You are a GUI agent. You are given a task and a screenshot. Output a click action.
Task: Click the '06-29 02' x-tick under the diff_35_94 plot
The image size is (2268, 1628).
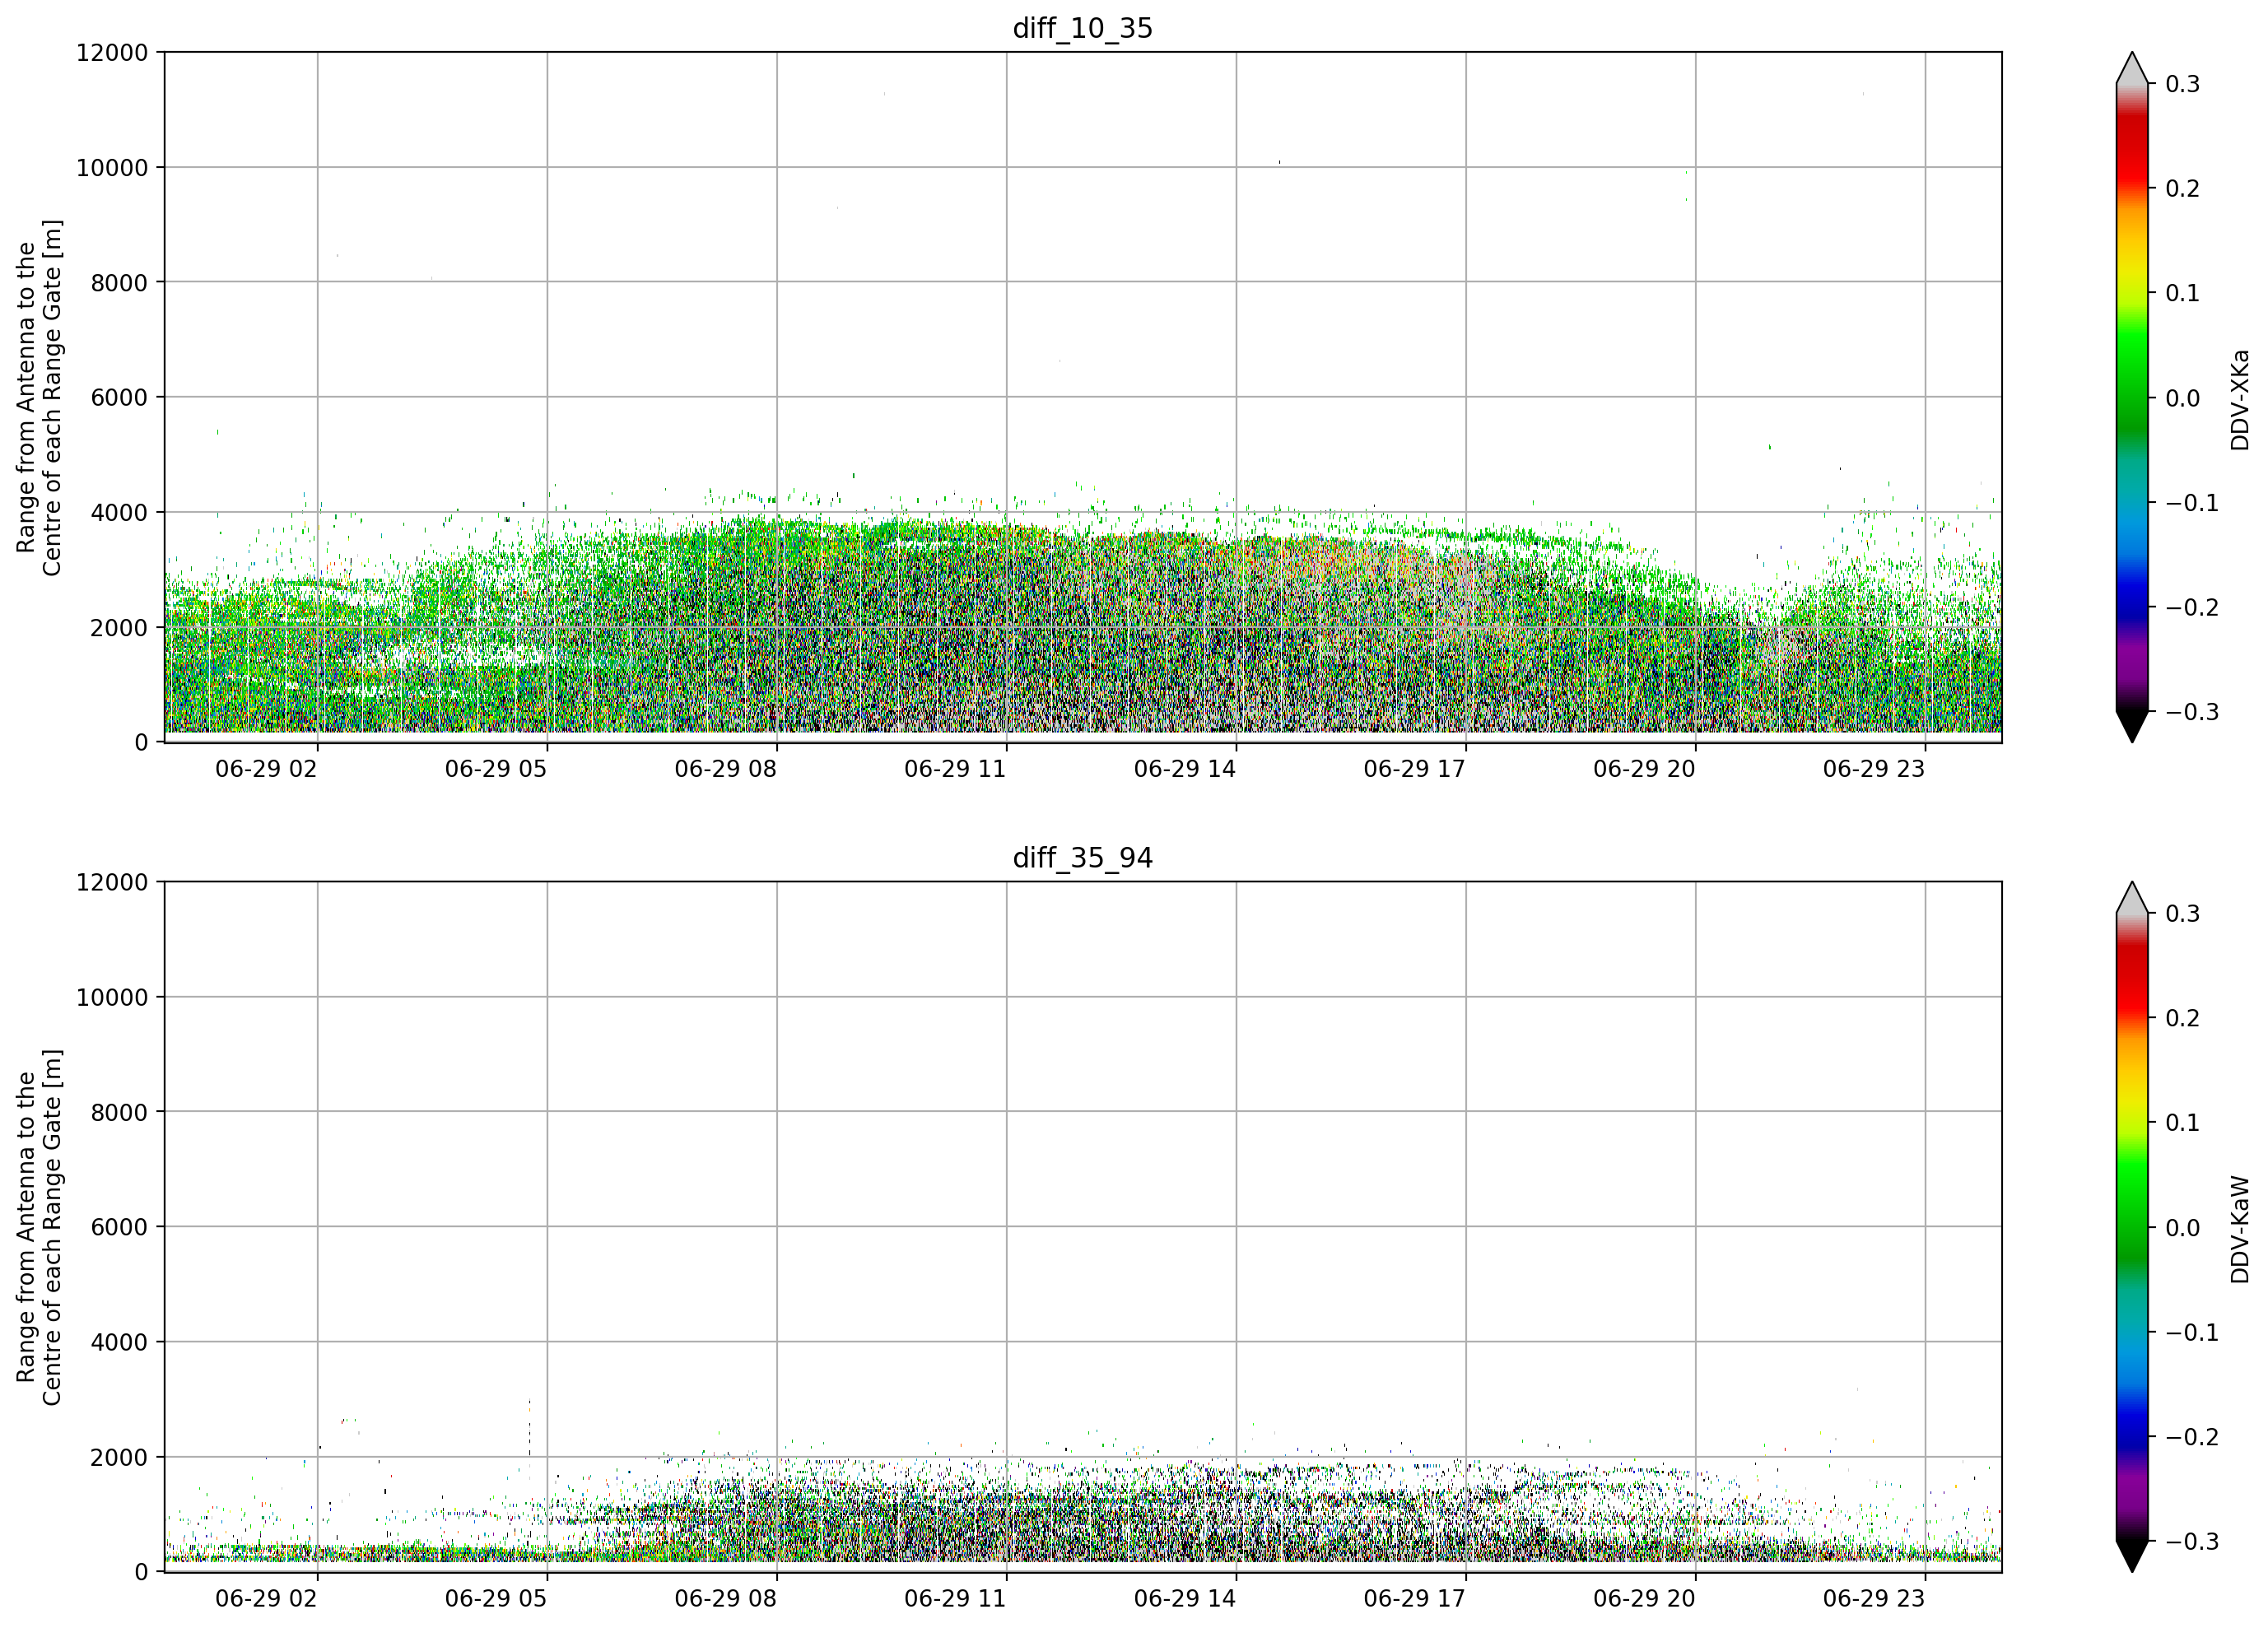[266, 1598]
